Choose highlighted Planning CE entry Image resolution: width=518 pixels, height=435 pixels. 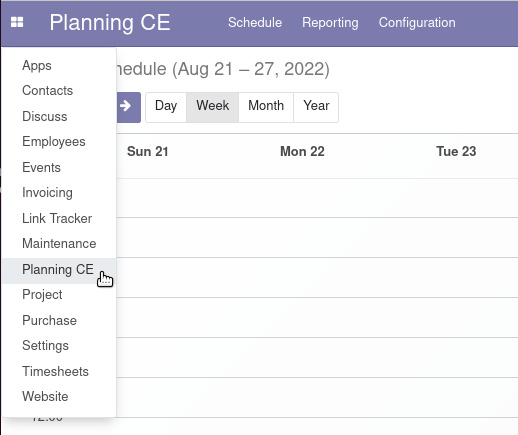[x=59, y=269]
